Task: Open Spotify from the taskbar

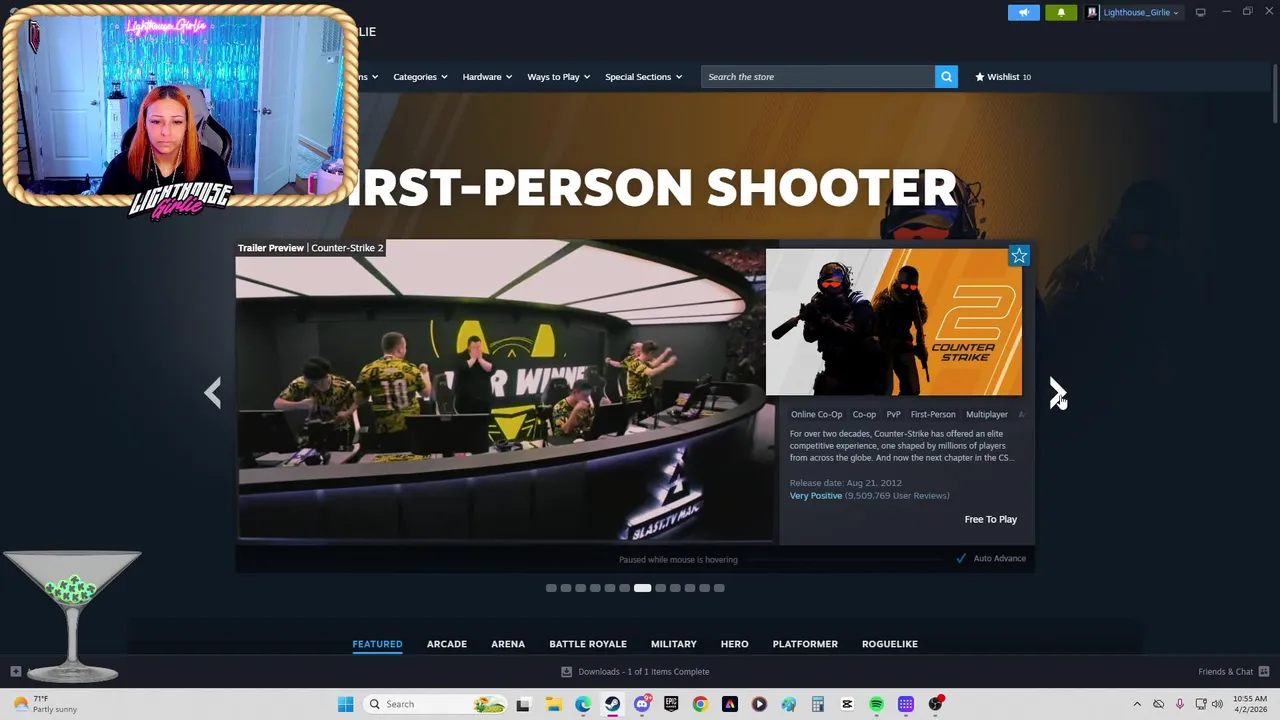Action: (x=876, y=704)
